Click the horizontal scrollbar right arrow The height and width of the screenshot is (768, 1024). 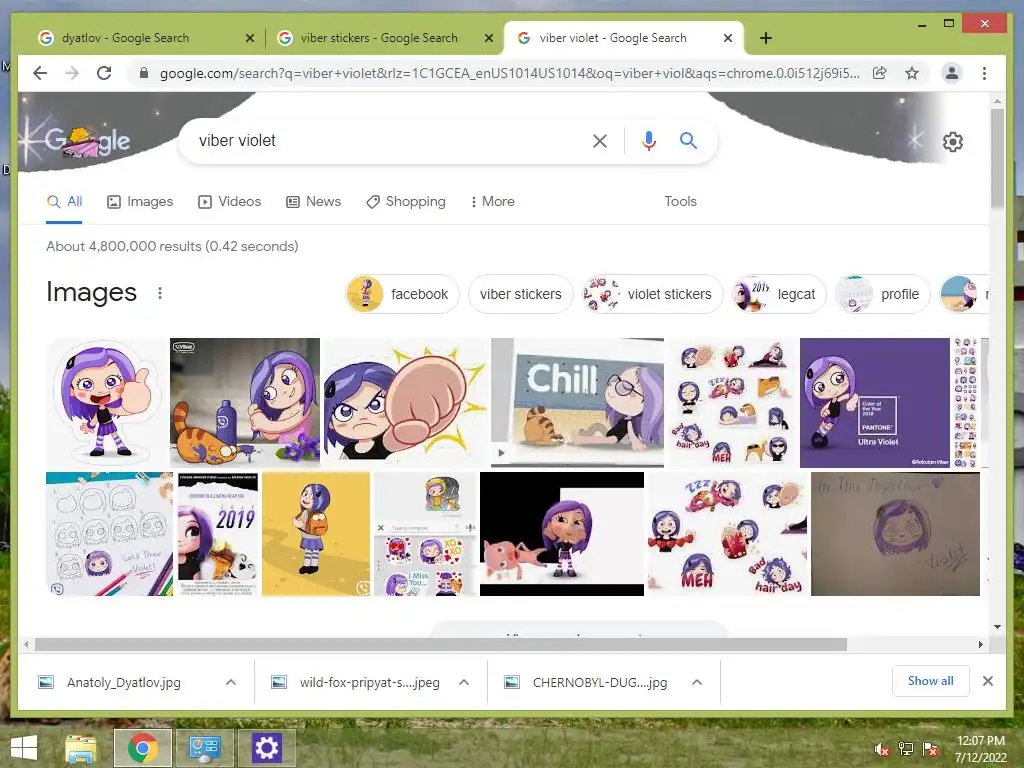point(980,645)
